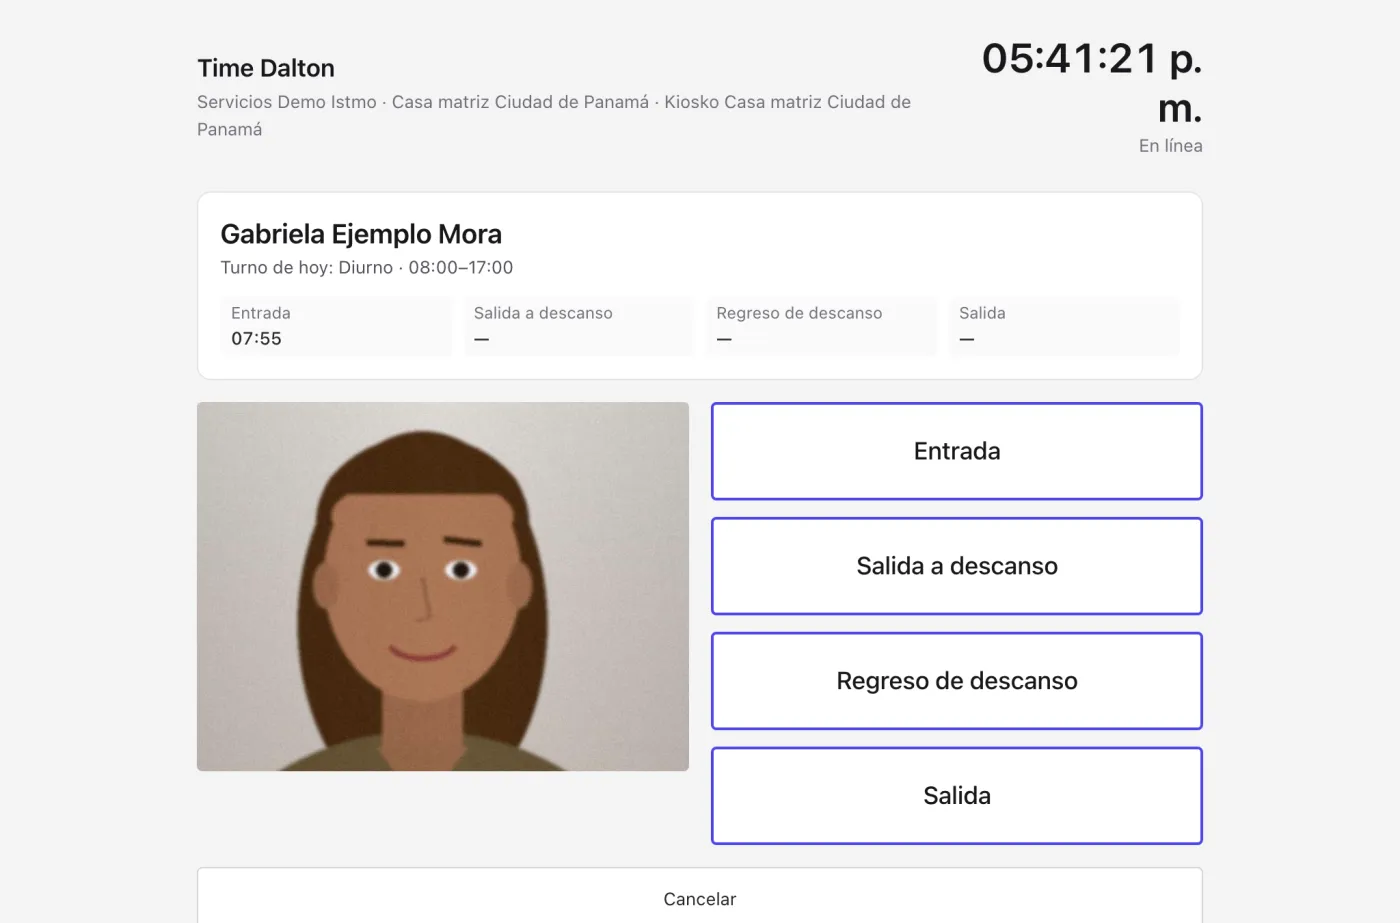Select the Regreso de descanso button
Viewport: 1400px width, 923px height.
(956, 681)
